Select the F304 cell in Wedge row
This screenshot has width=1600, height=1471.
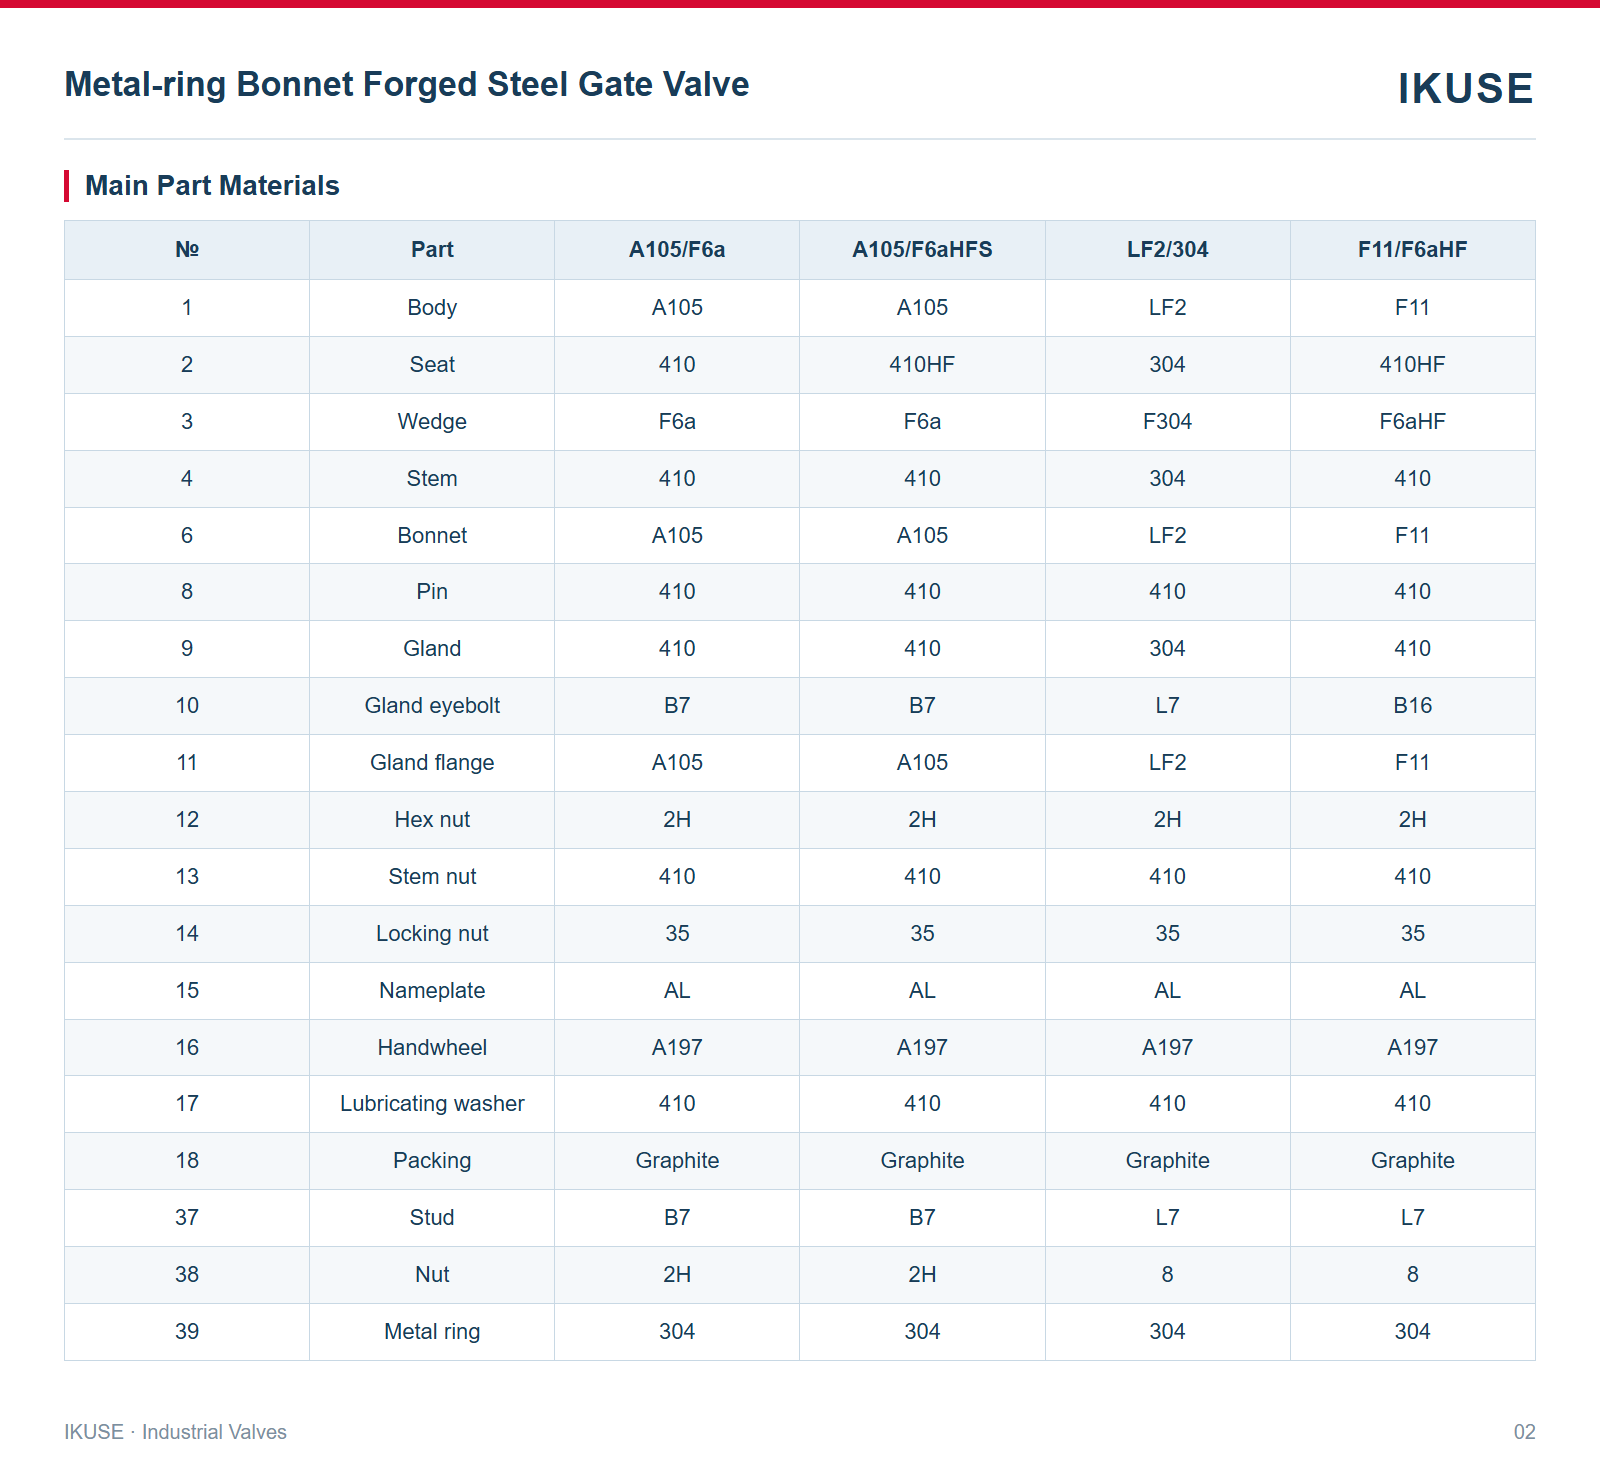point(1167,422)
